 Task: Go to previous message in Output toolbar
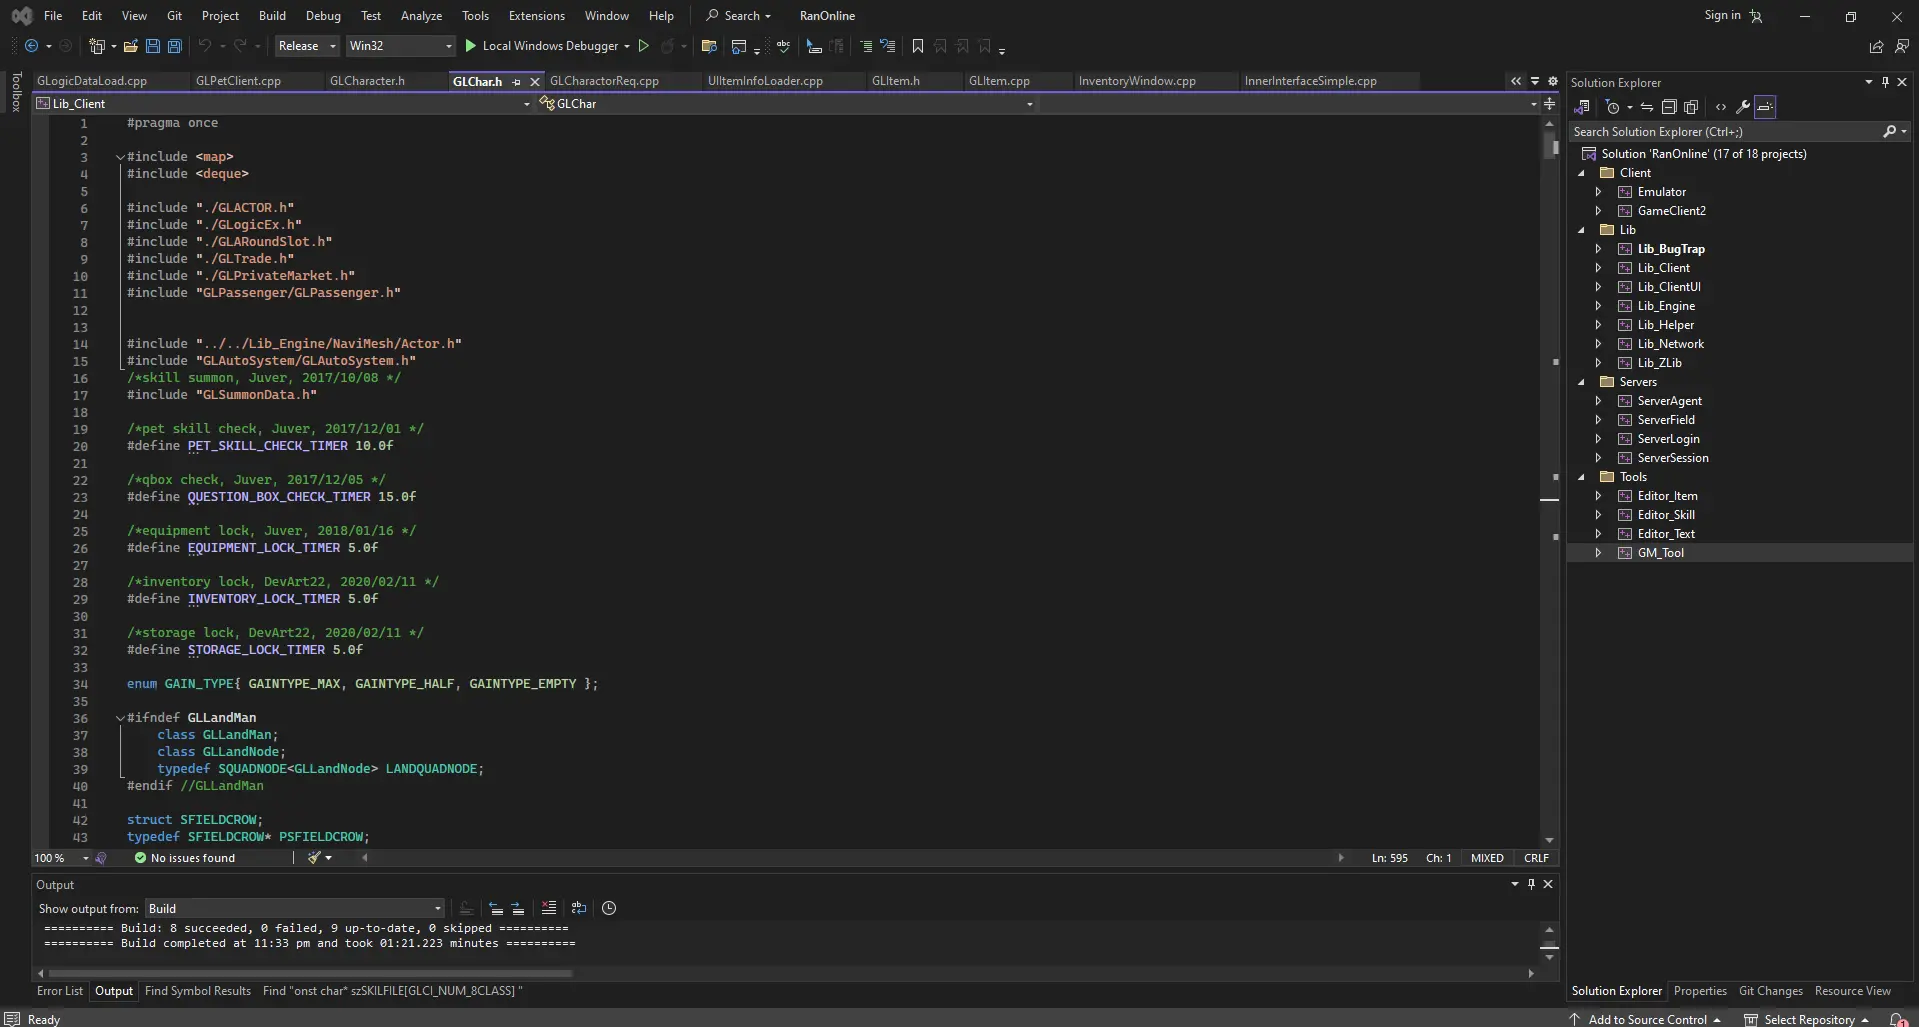point(495,908)
